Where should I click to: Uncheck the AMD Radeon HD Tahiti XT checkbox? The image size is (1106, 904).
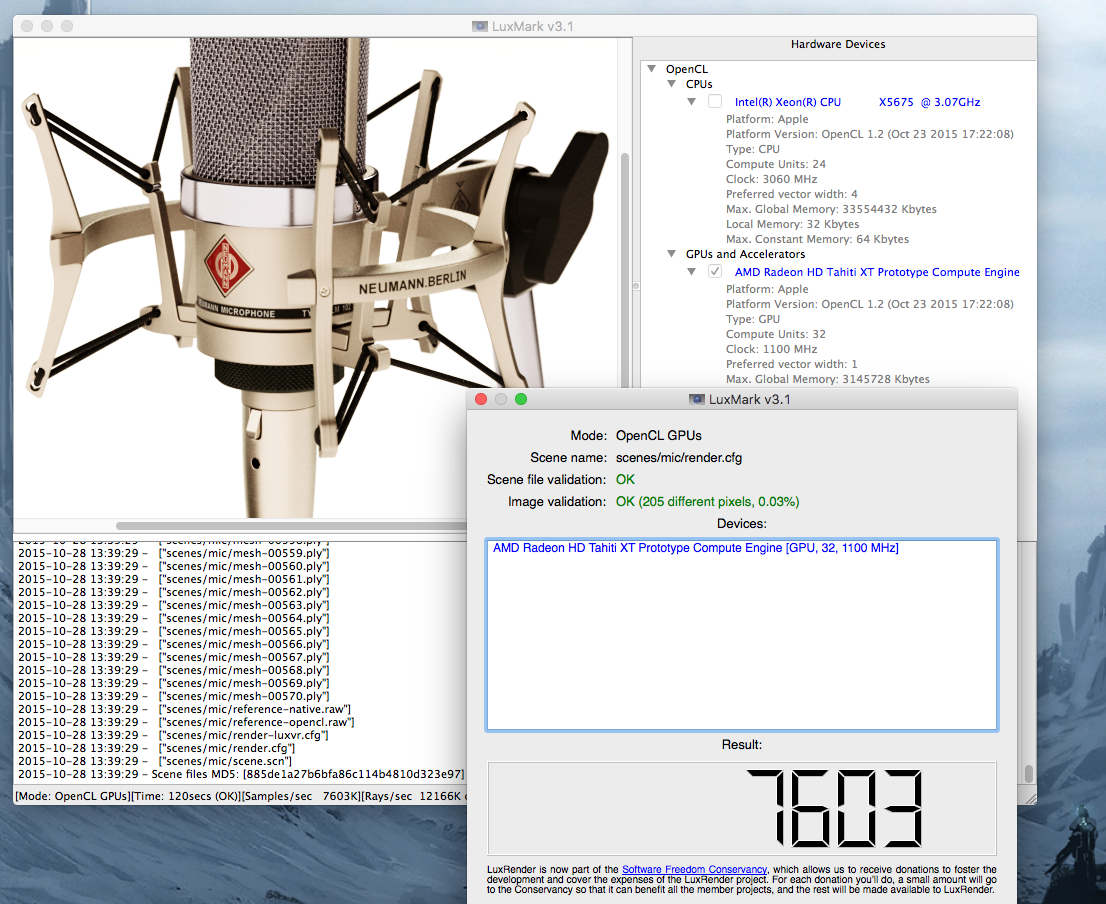coord(714,272)
